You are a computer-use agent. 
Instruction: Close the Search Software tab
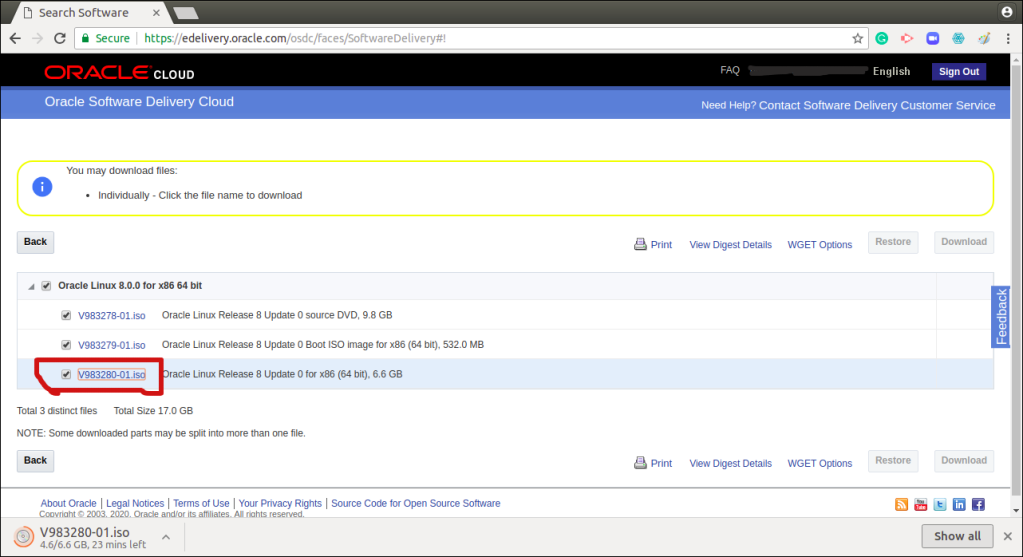[x=156, y=12]
